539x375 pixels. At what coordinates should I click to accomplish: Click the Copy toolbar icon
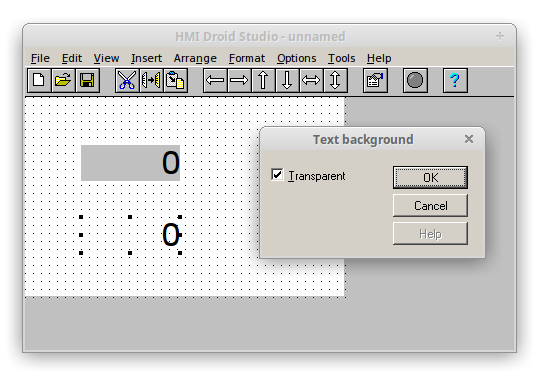pyautogui.click(x=151, y=81)
